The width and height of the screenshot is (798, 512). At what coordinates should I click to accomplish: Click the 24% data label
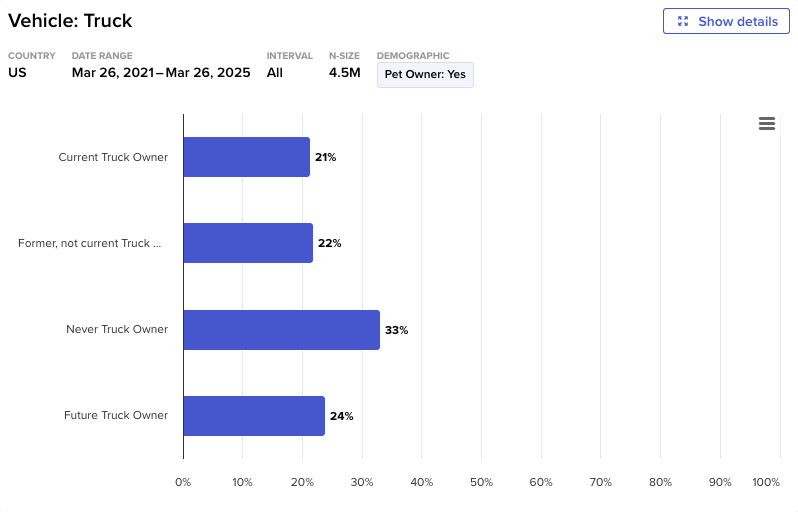pyautogui.click(x=341, y=416)
